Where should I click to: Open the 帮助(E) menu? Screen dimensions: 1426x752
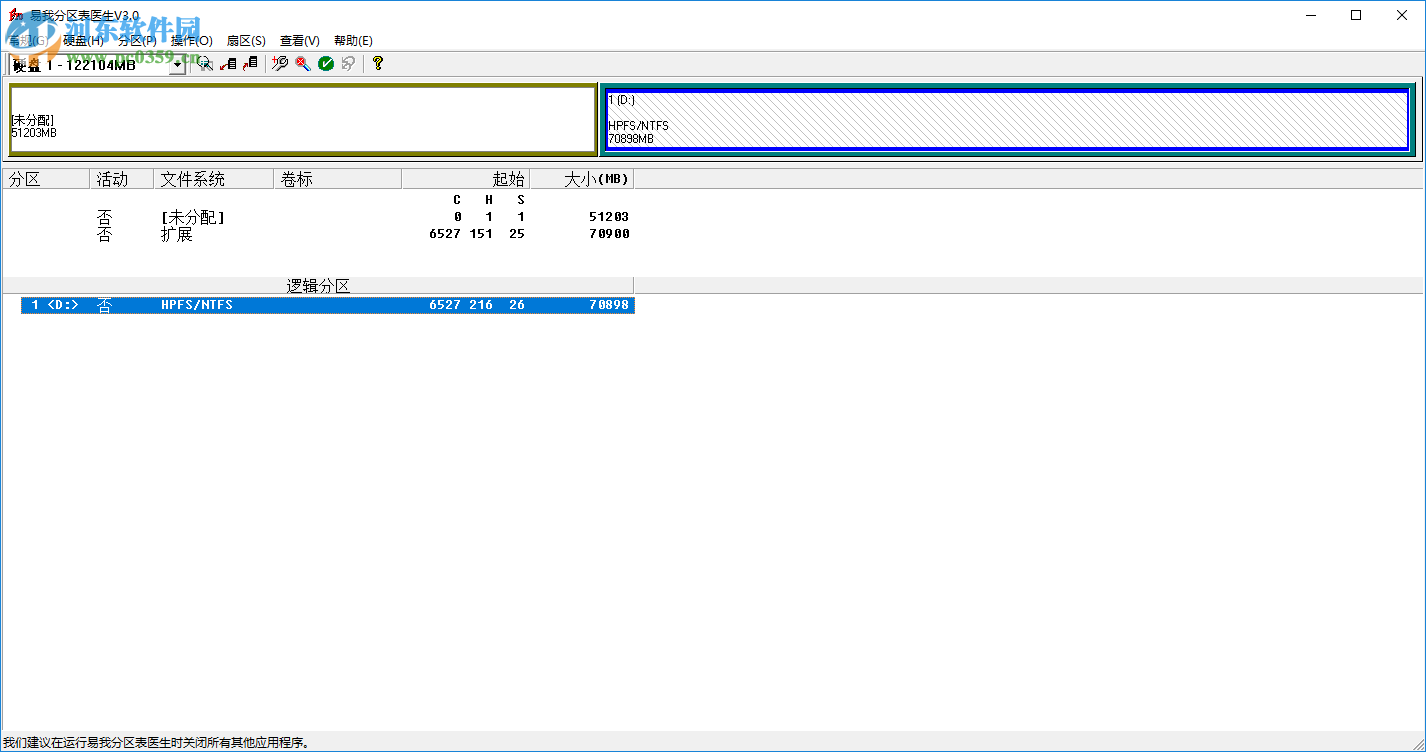353,41
